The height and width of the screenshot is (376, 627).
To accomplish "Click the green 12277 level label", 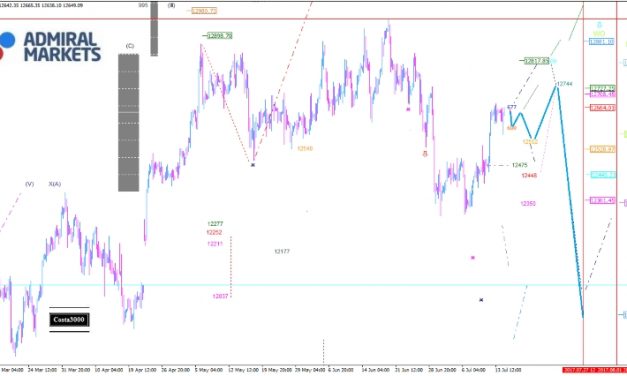I will pos(215,224).
